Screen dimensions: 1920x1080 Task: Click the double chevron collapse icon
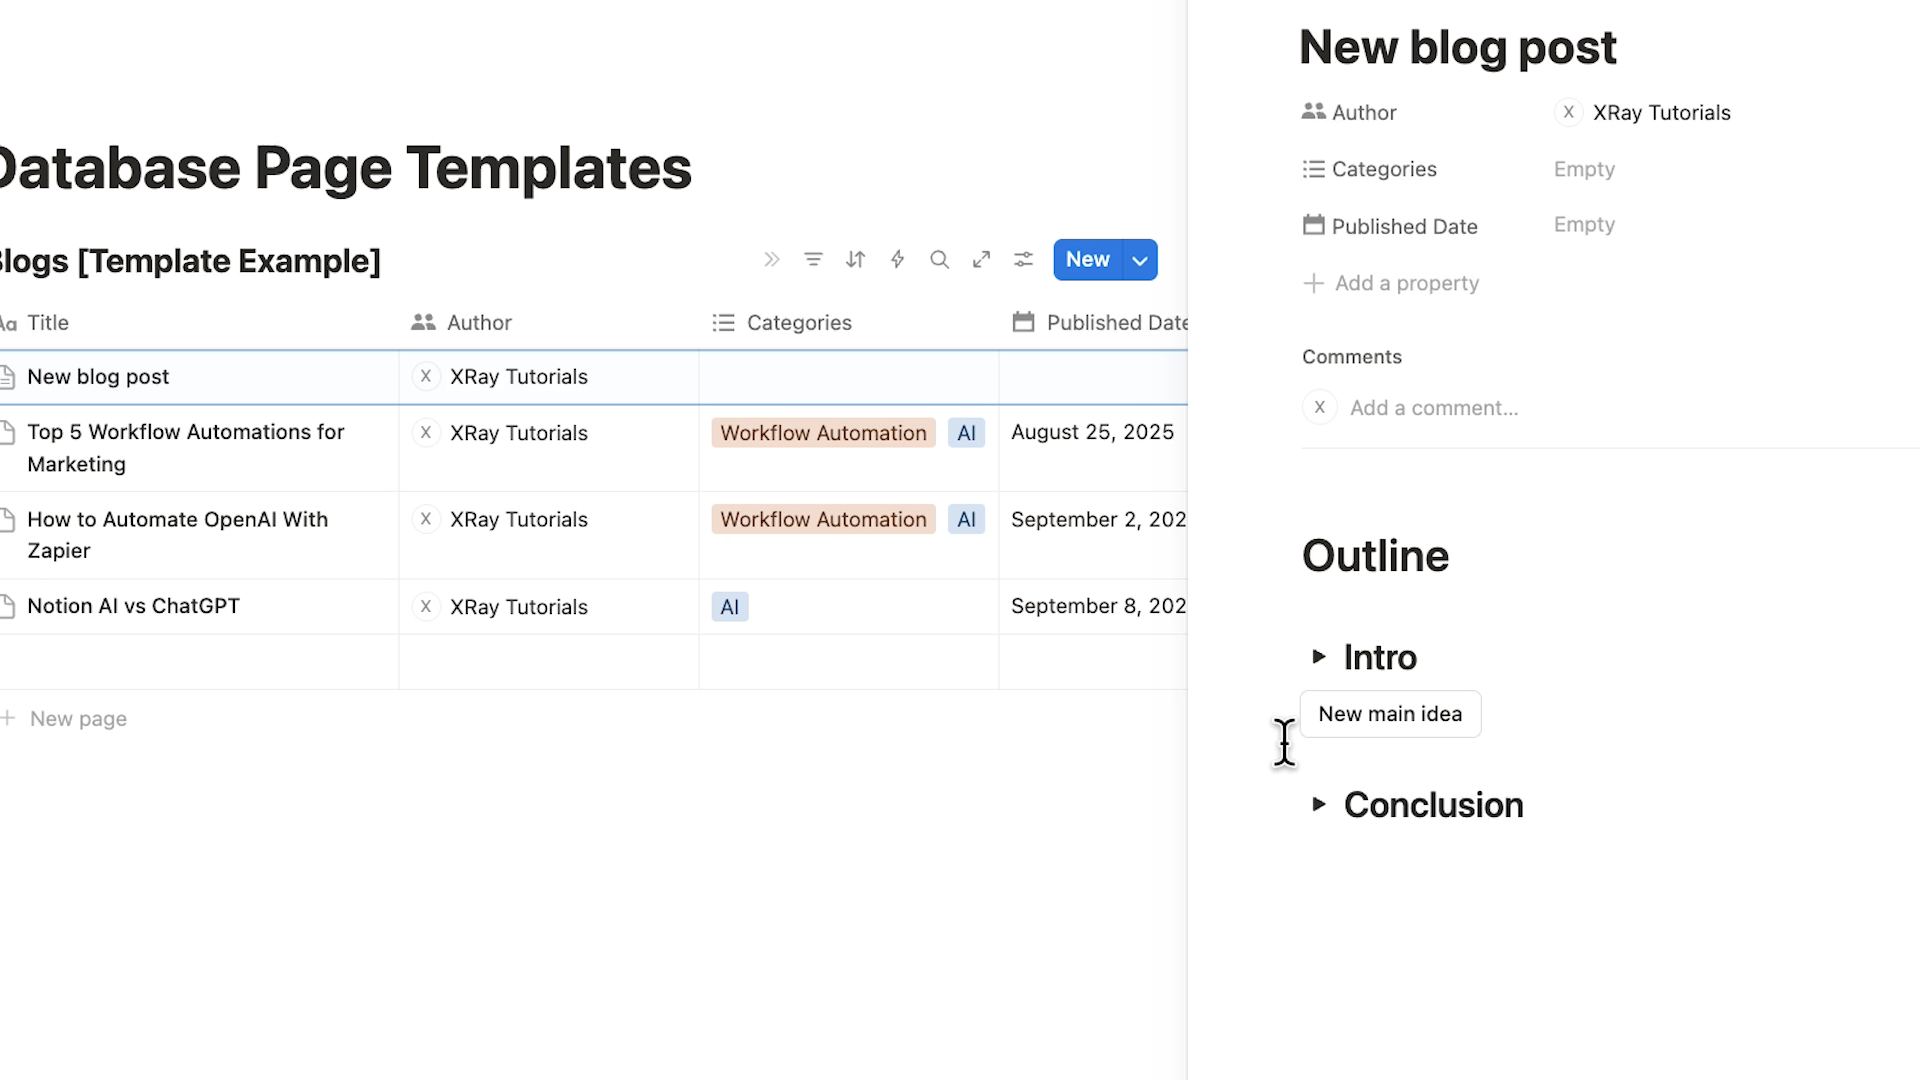click(771, 260)
